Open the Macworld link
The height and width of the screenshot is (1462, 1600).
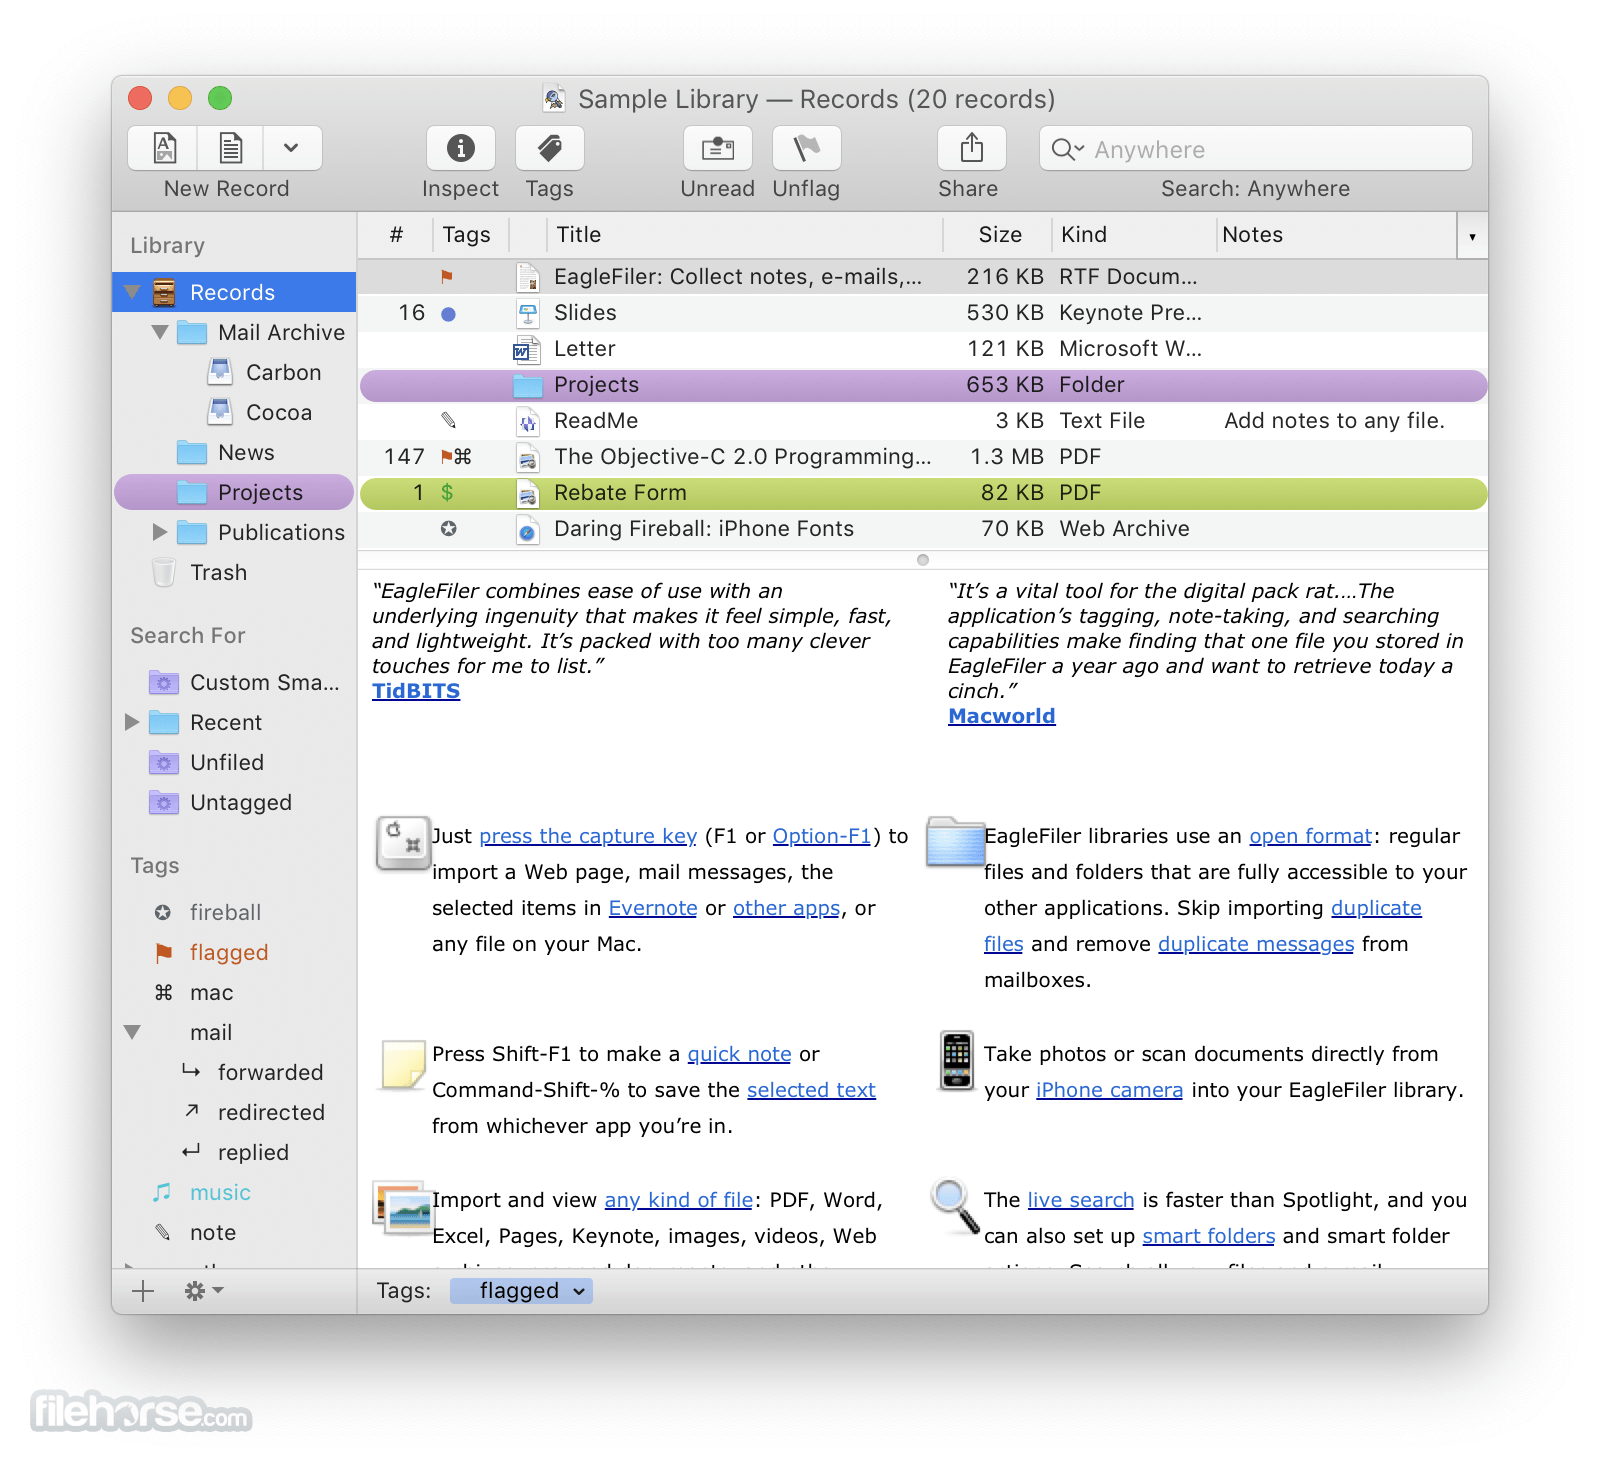click(x=1001, y=716)
